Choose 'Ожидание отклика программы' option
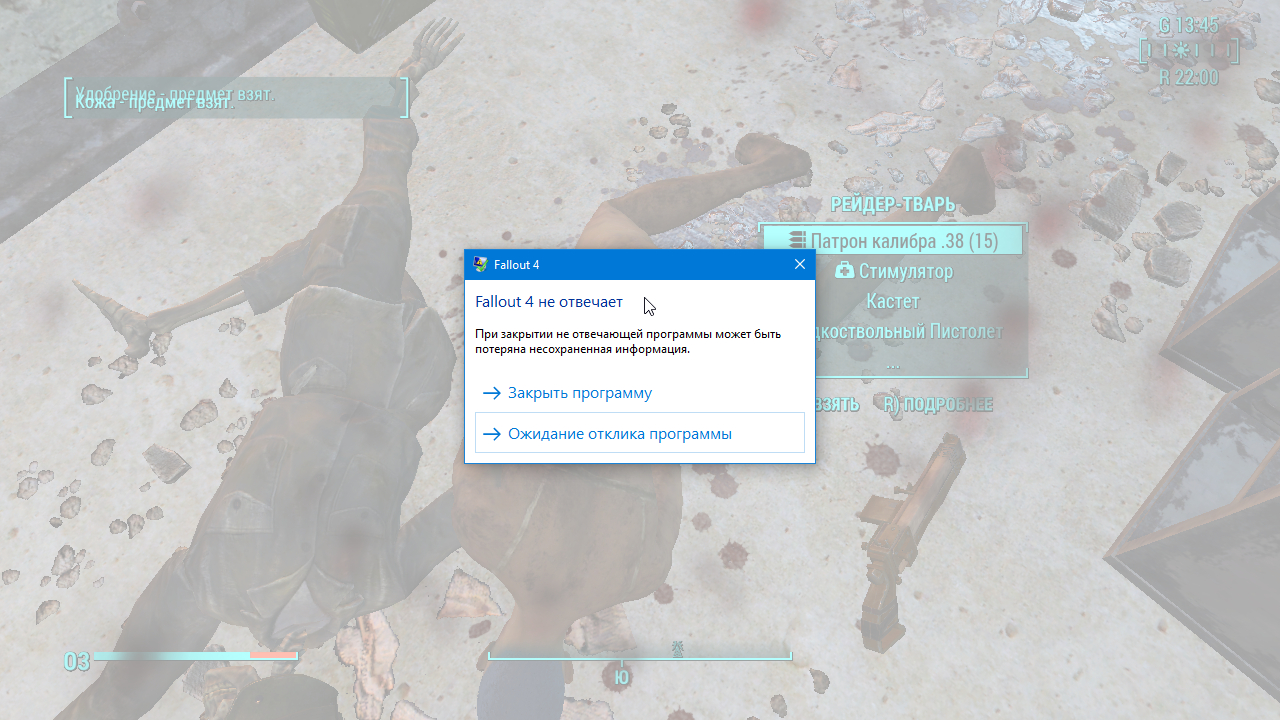Viewport: 1280px width, 720px height. coord(640,434)
